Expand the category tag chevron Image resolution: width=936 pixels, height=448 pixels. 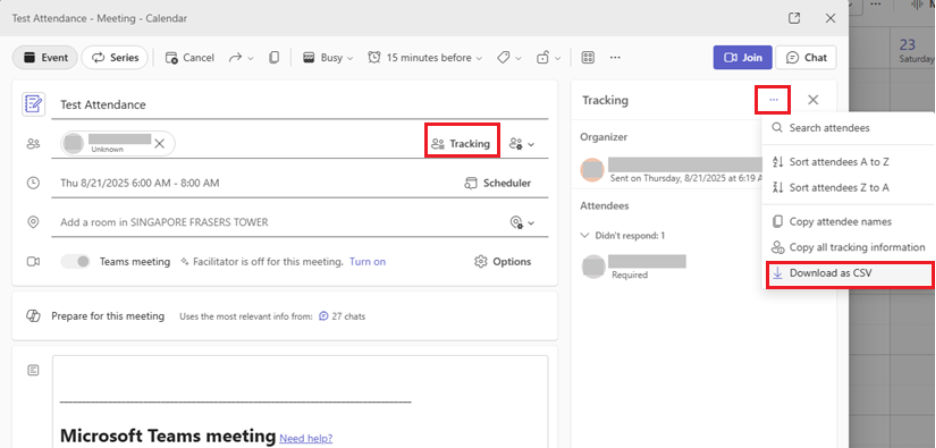(518, 59)
